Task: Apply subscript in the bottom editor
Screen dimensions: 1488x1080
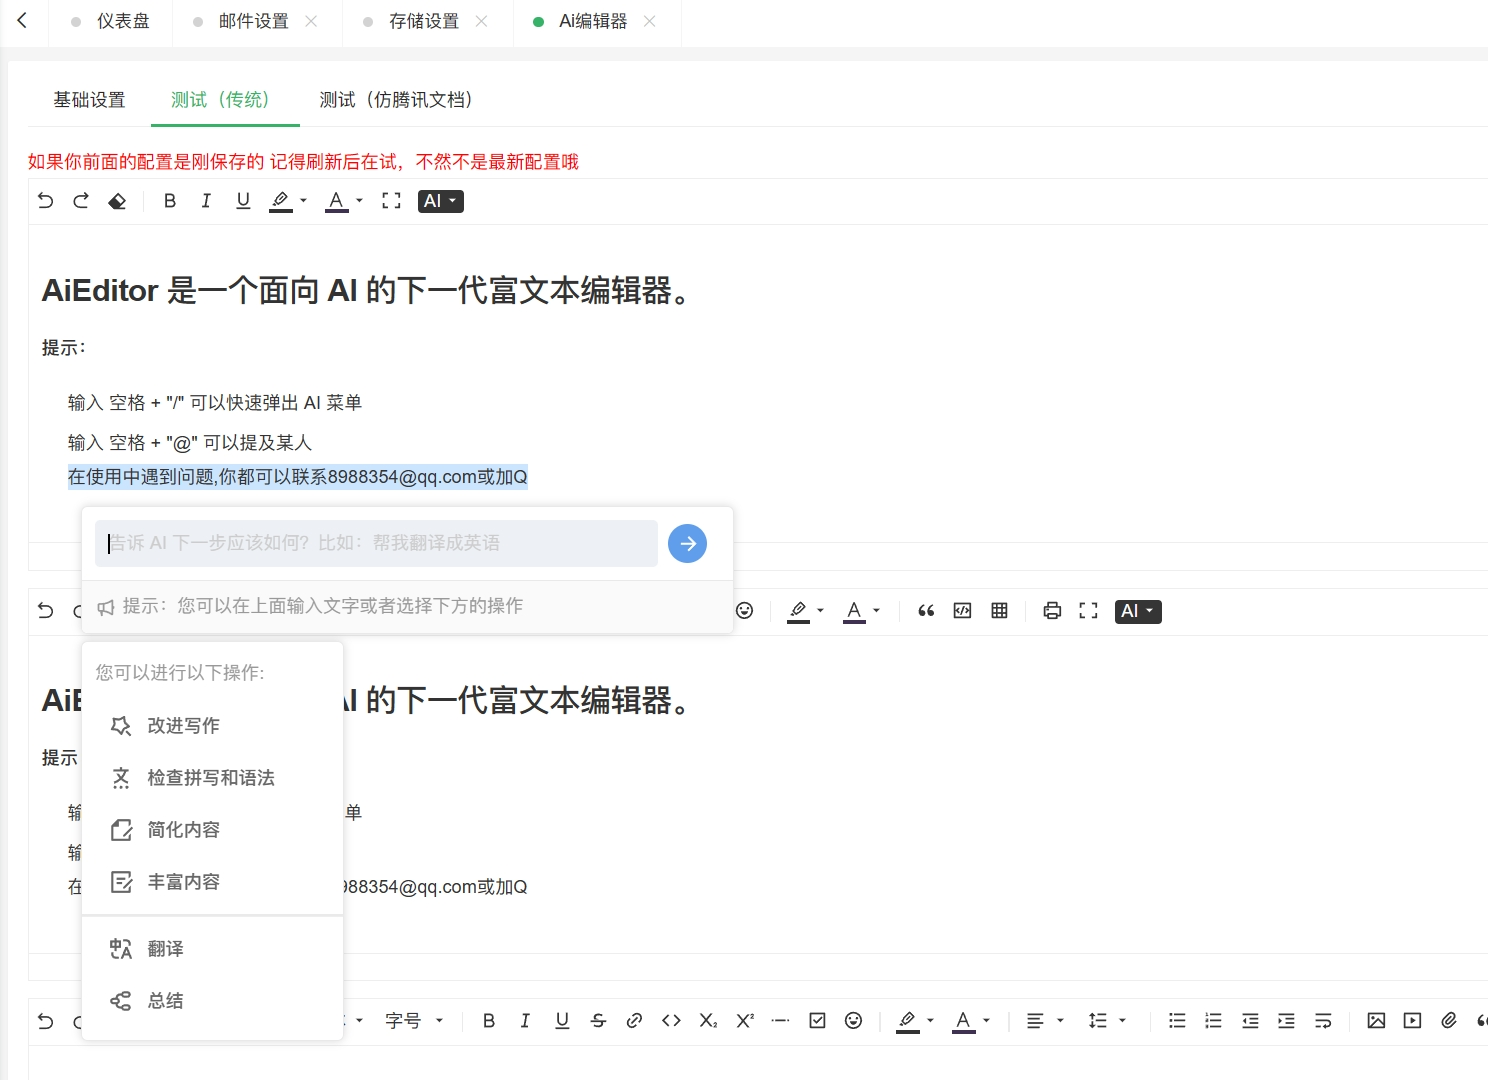Action: point(708,1021)
